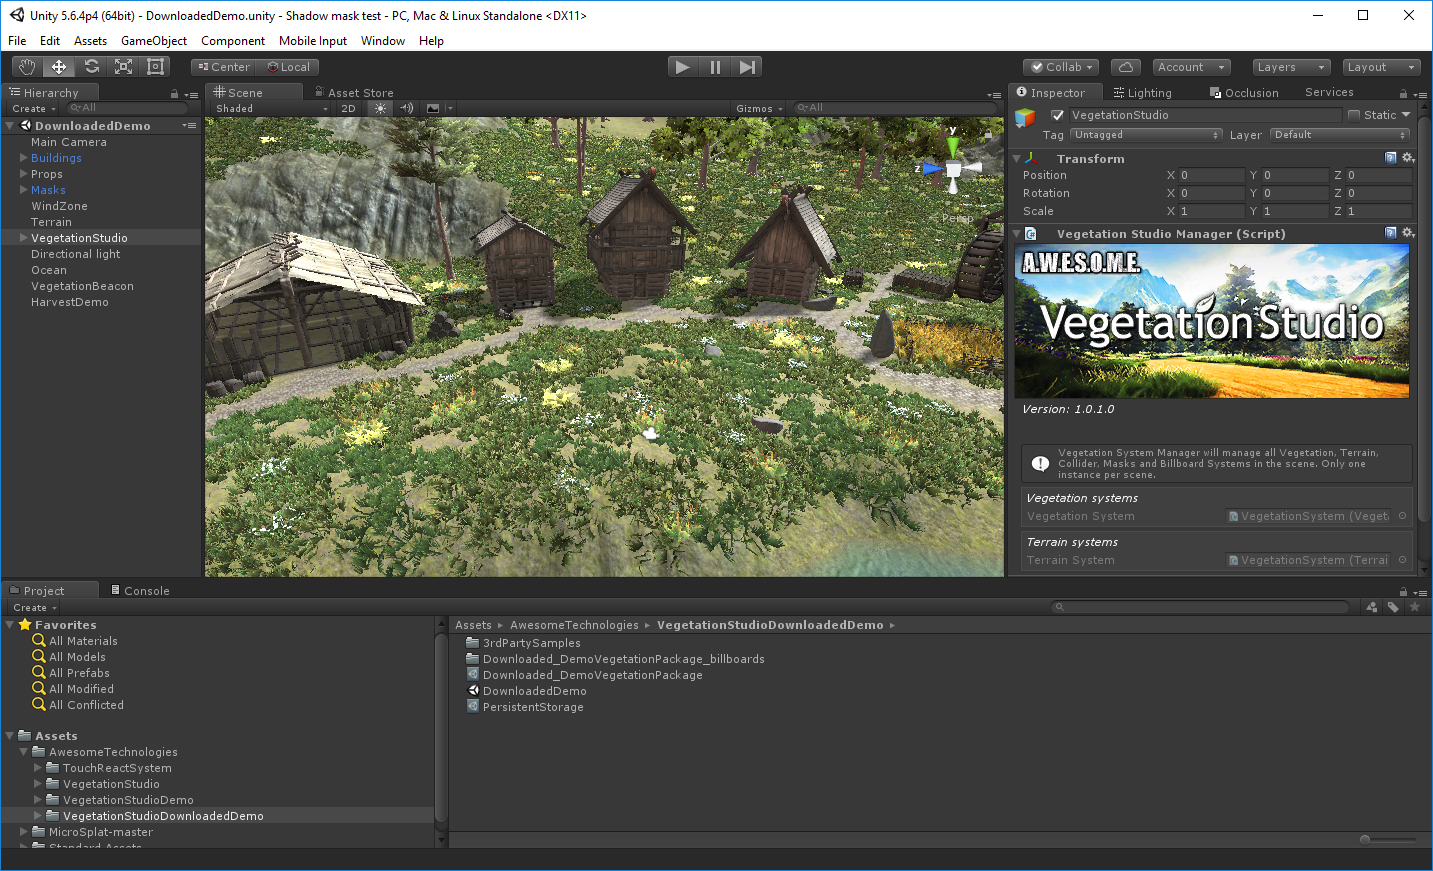The height and width of the screenshot is (871, 1433).
Task: Open Transform component gear menu
Action: tap(1408, 158)
